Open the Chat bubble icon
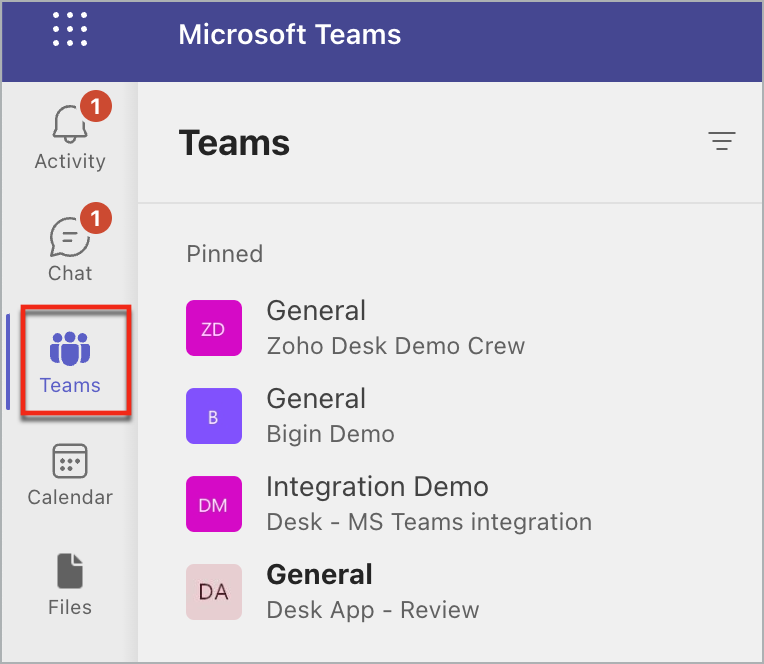 68,239
